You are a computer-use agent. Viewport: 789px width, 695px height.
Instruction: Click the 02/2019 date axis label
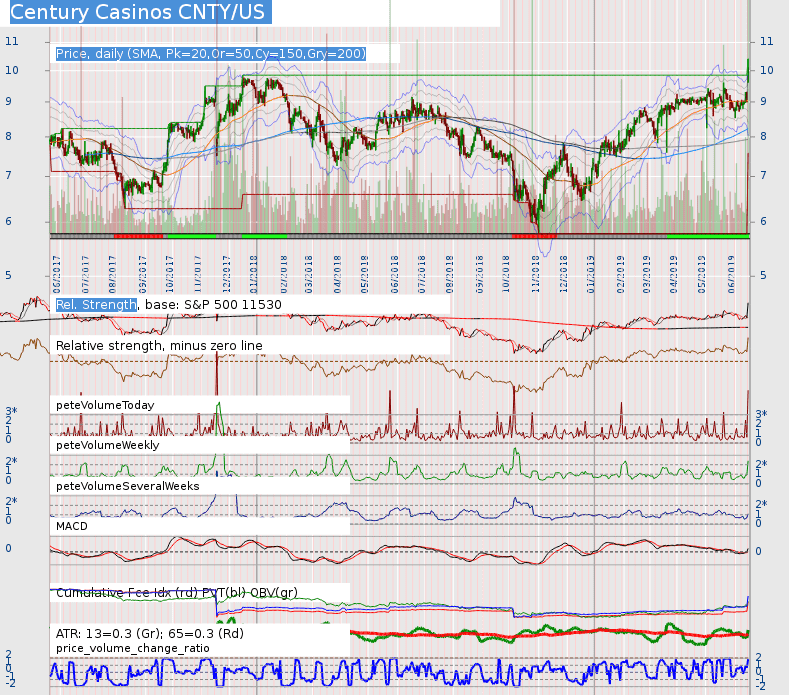(620, 274)
